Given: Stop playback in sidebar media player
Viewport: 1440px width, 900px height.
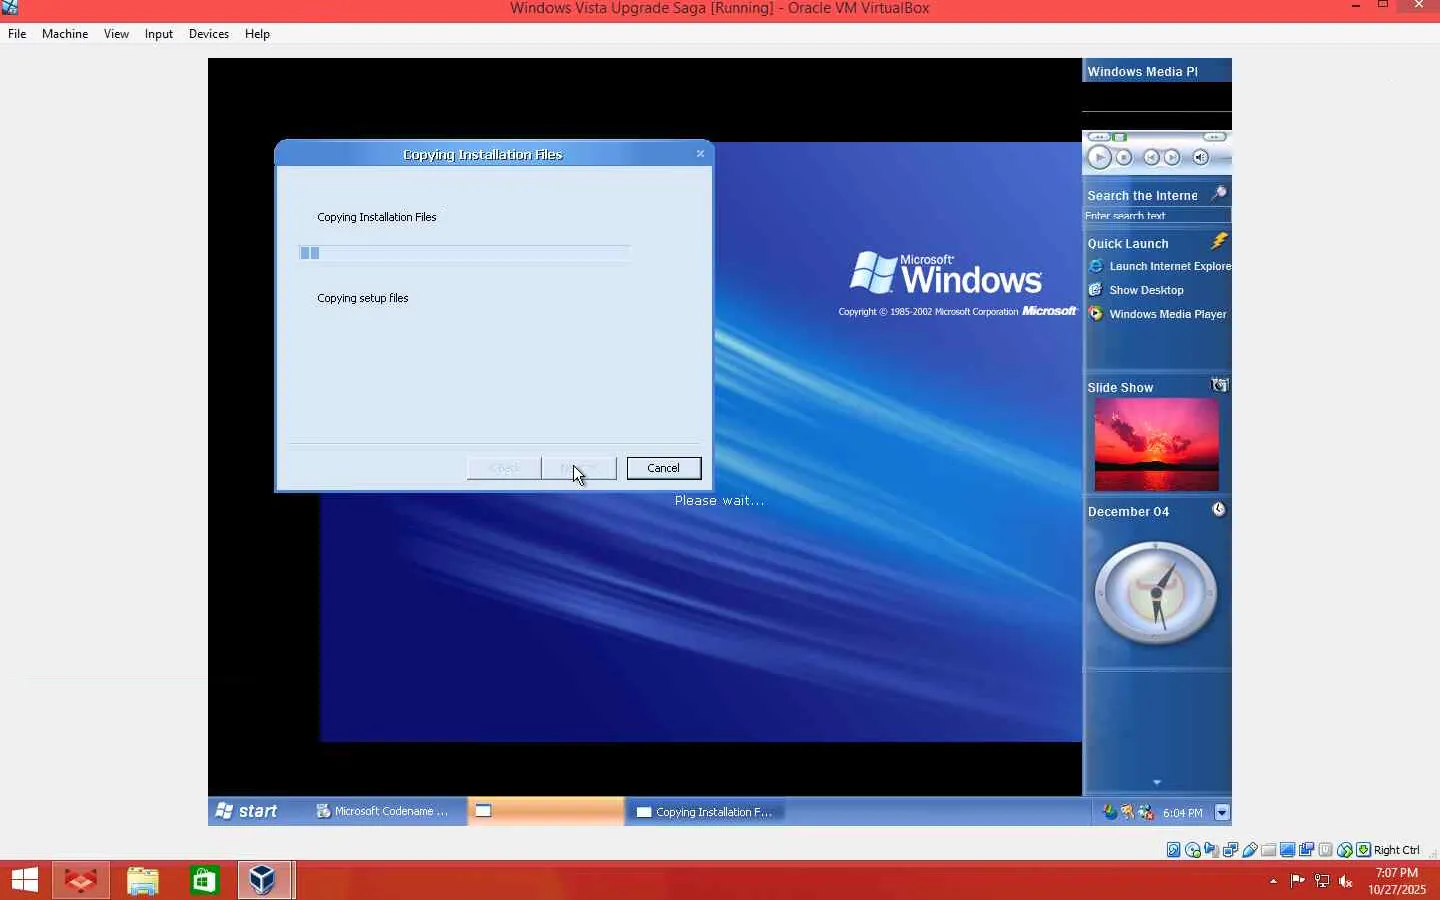Looking at the screenshot, I should 1124,157.
